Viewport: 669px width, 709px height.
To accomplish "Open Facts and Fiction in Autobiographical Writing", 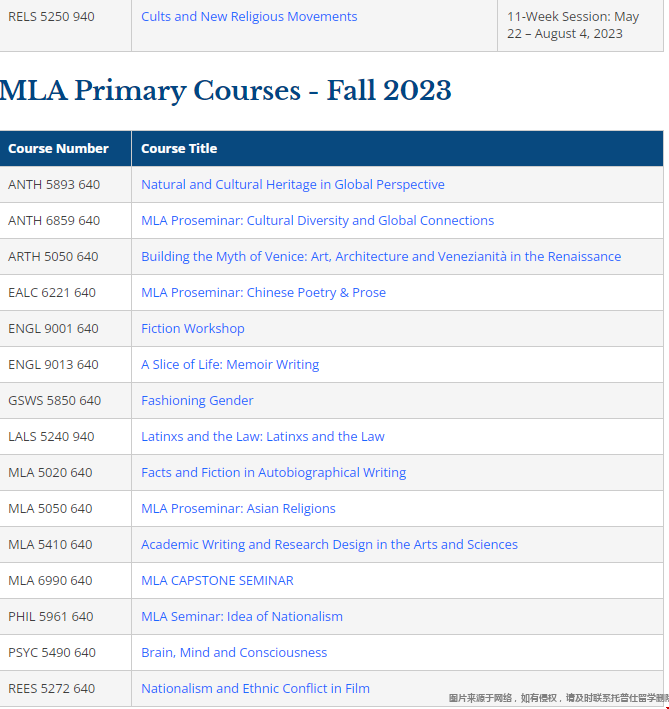I will coord(273,473).
